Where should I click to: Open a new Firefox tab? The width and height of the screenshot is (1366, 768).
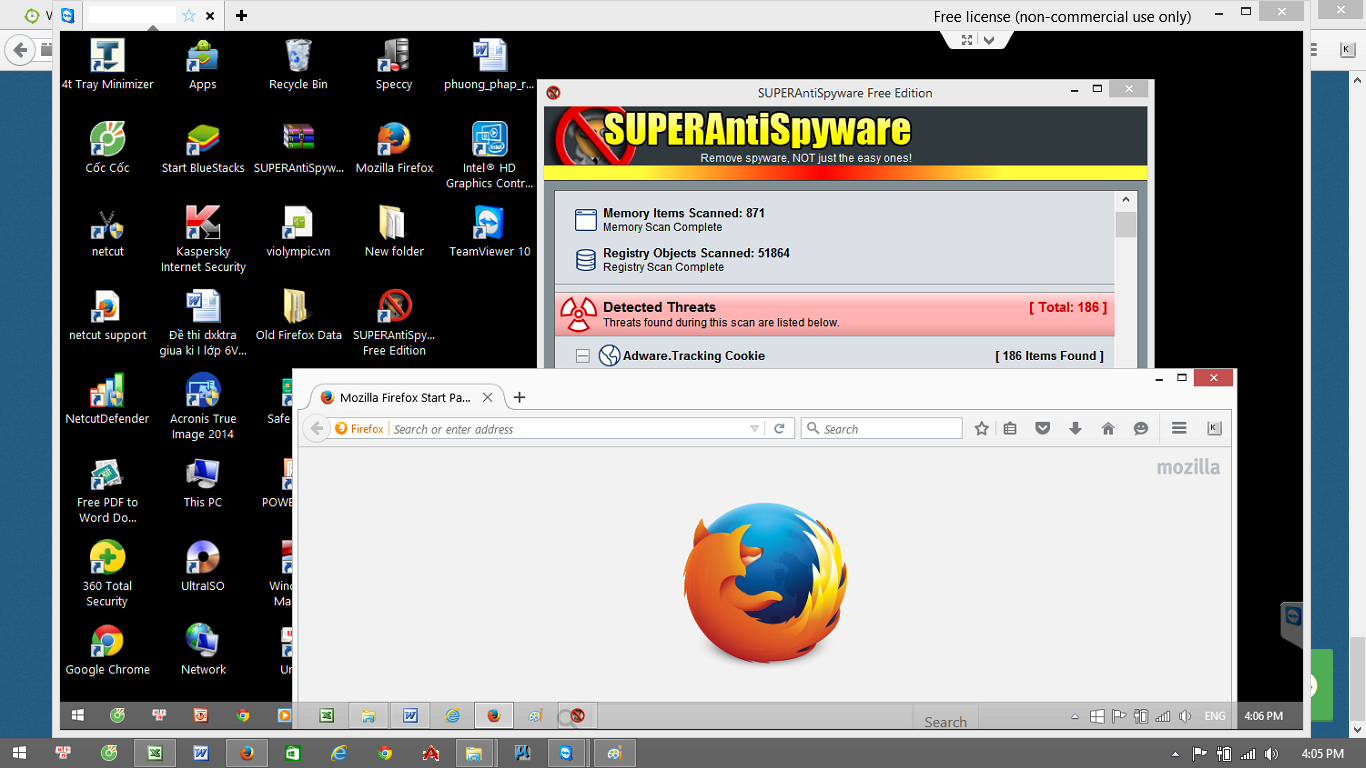coord(519,397)
